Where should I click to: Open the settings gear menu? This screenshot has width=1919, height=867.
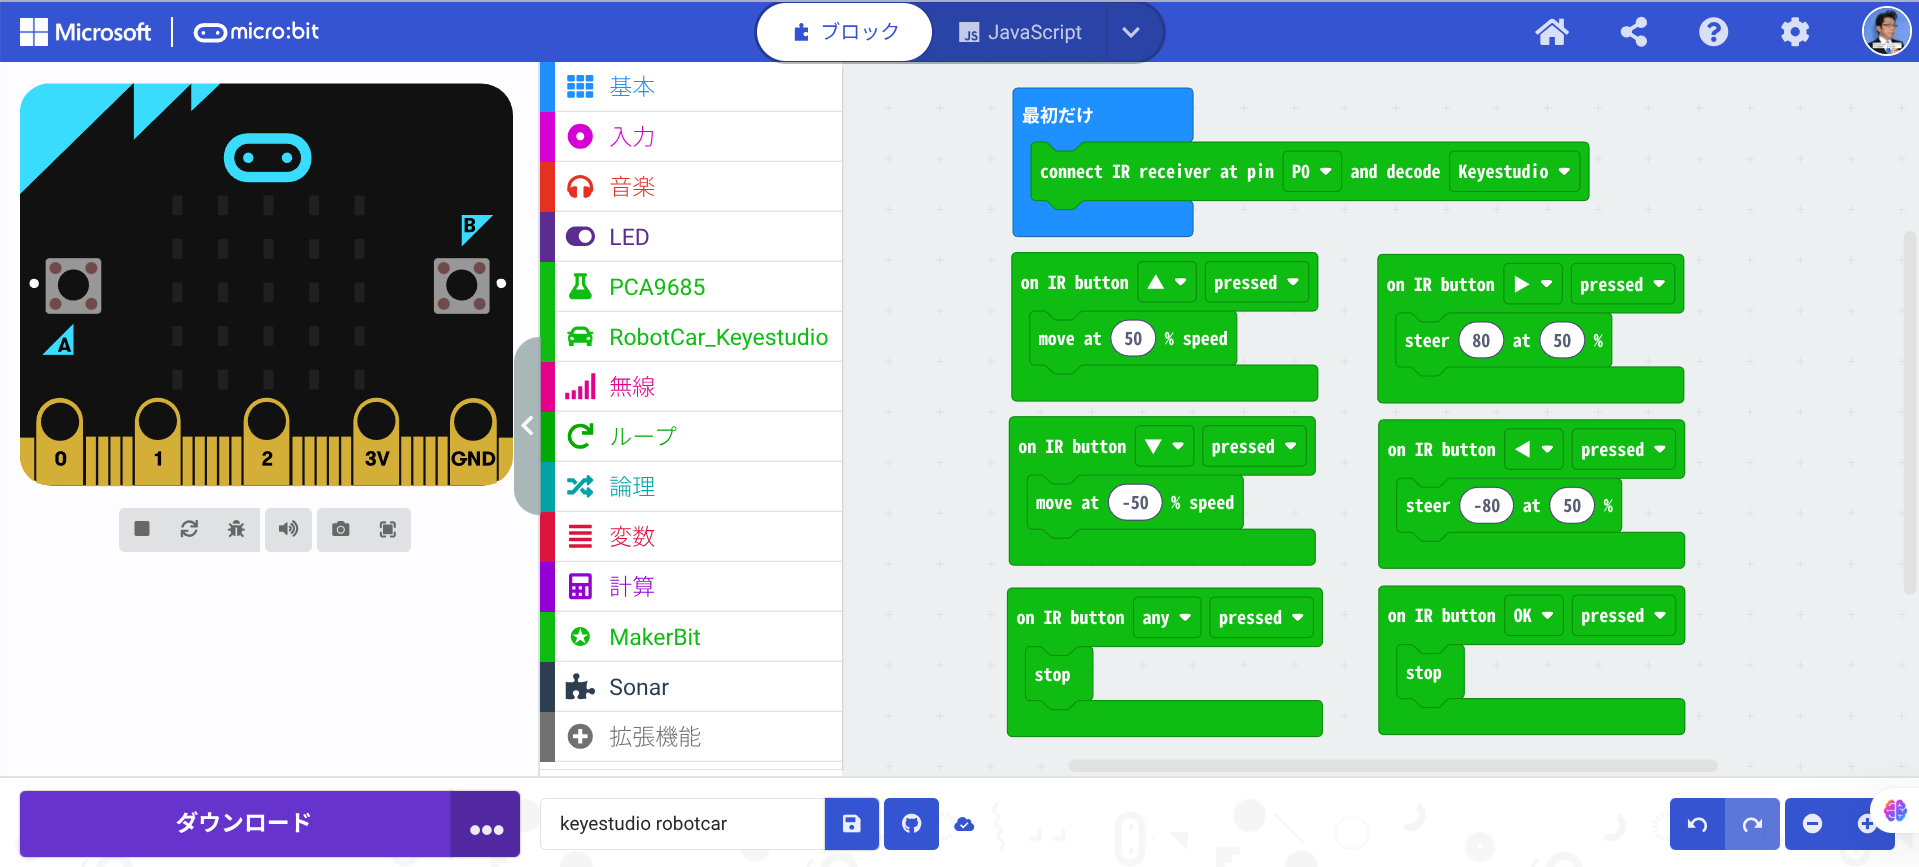(1795, 32)
